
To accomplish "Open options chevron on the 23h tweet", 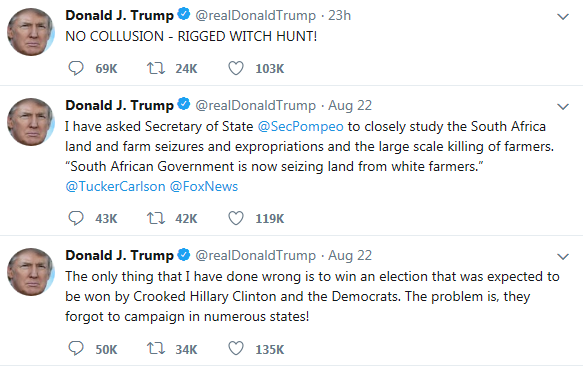I will [x=563, y=17].
